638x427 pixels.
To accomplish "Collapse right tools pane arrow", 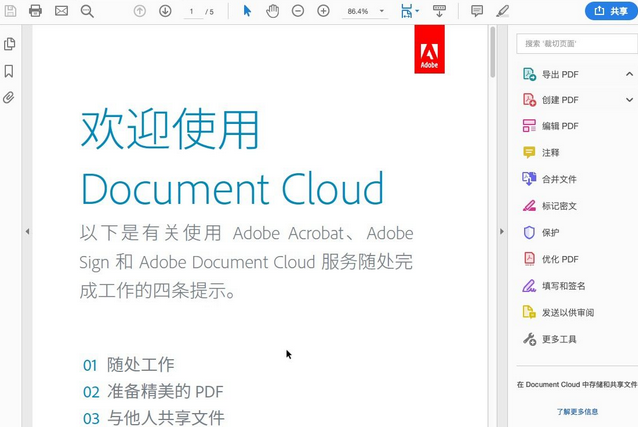I will click(x=502, y=232).
